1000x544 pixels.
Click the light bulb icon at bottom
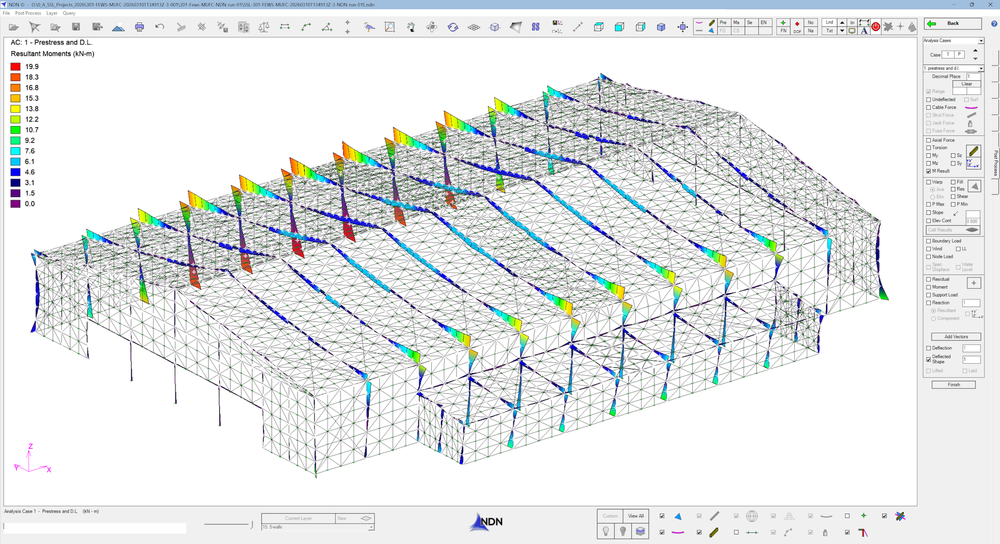tap(606, 531)
